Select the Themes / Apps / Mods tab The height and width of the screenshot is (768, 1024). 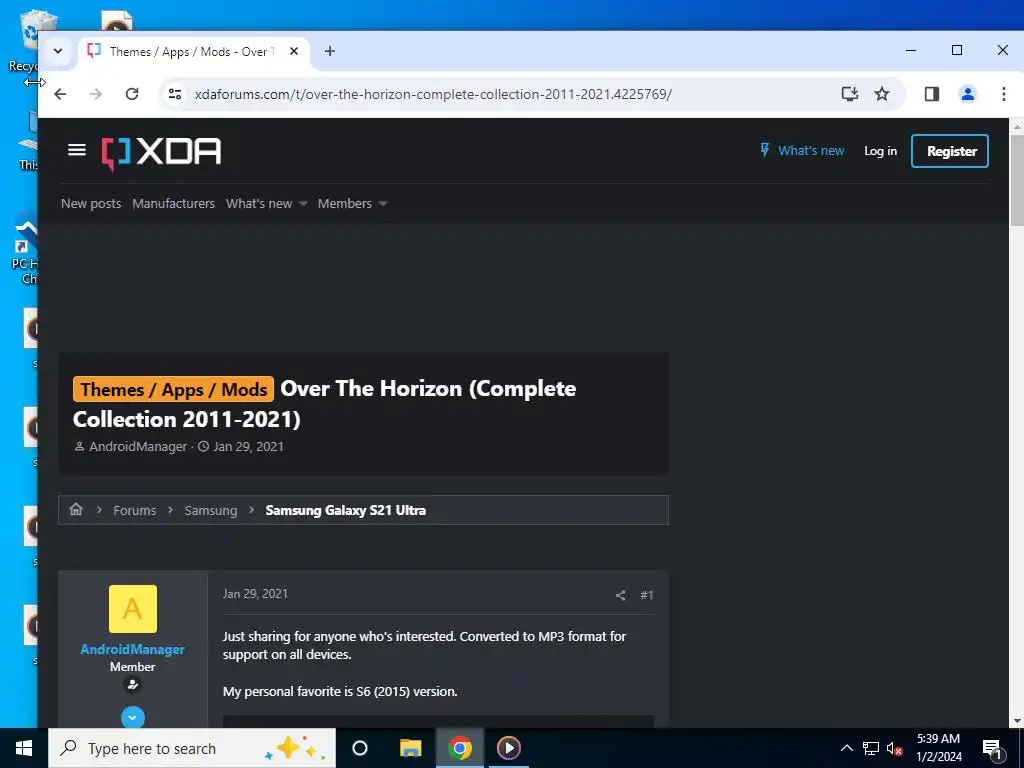(194, 52)
